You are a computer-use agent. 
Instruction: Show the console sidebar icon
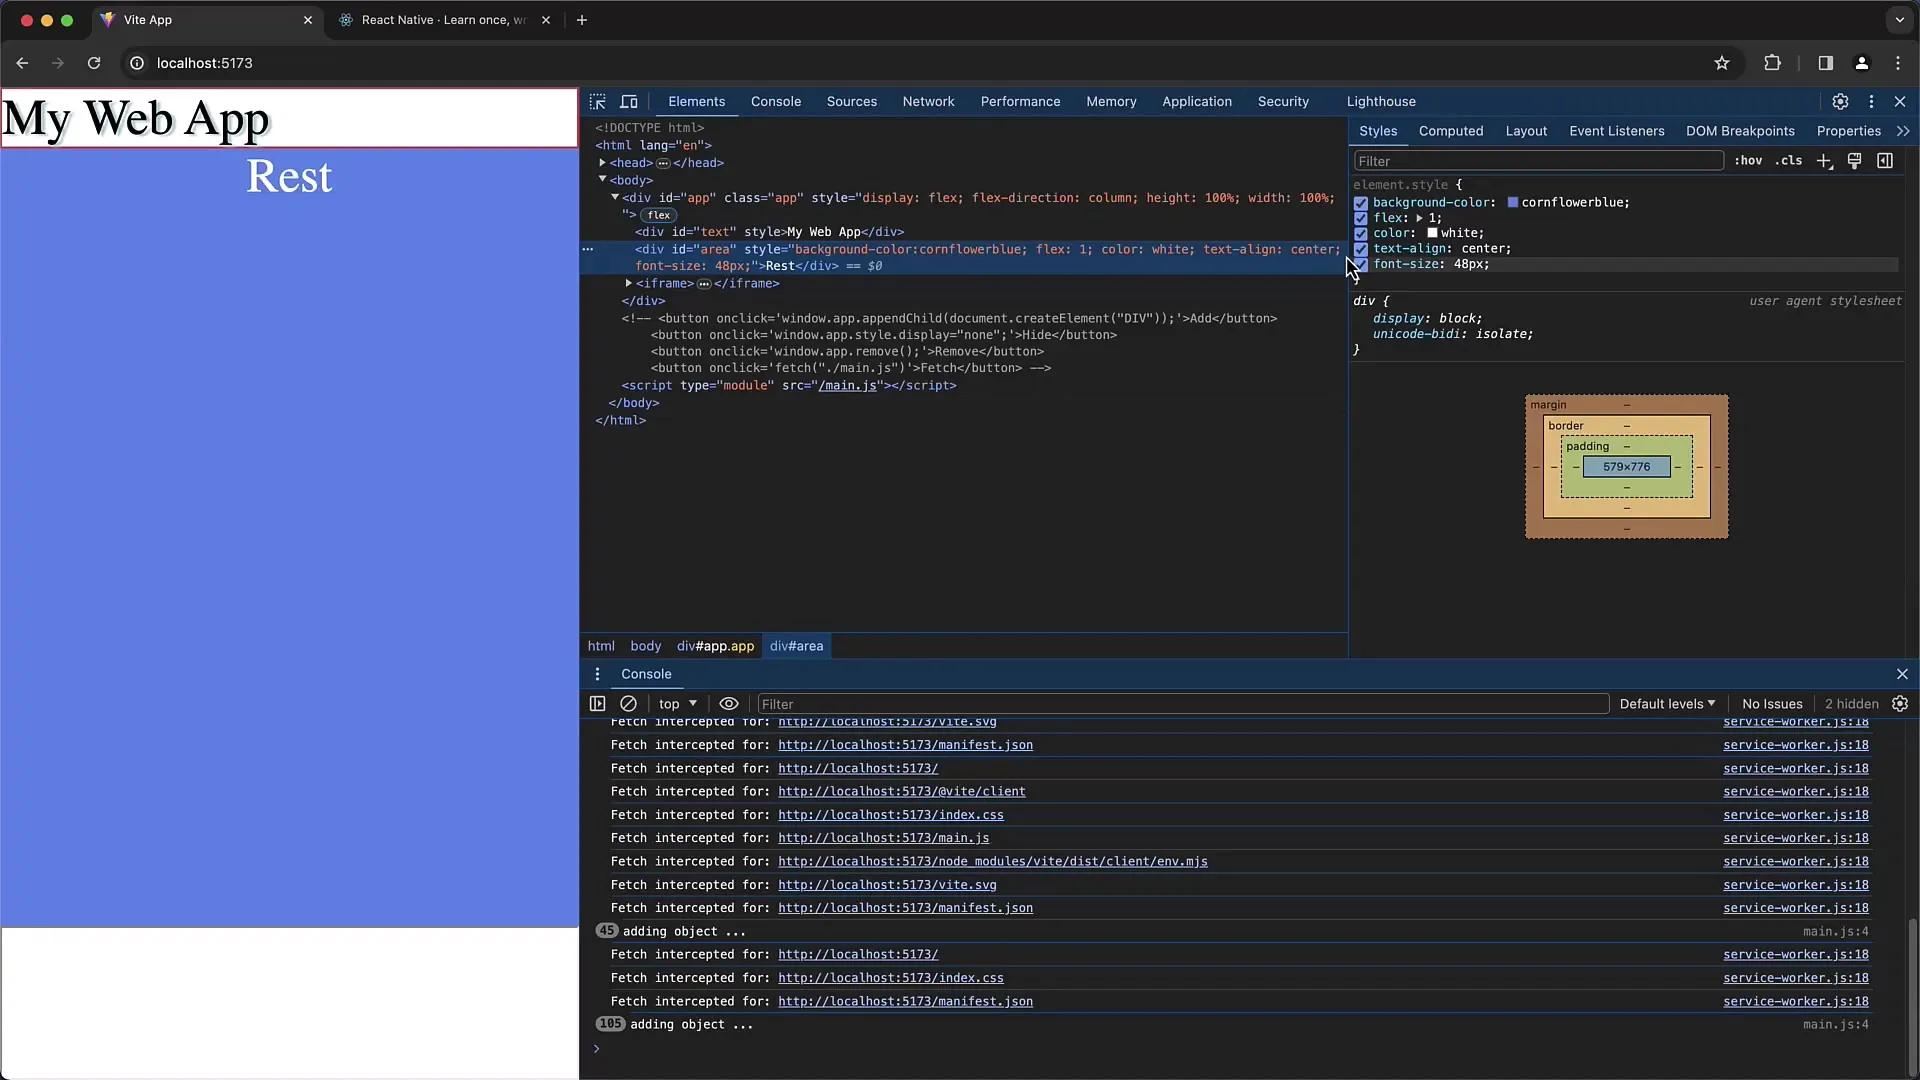point(597,704)
